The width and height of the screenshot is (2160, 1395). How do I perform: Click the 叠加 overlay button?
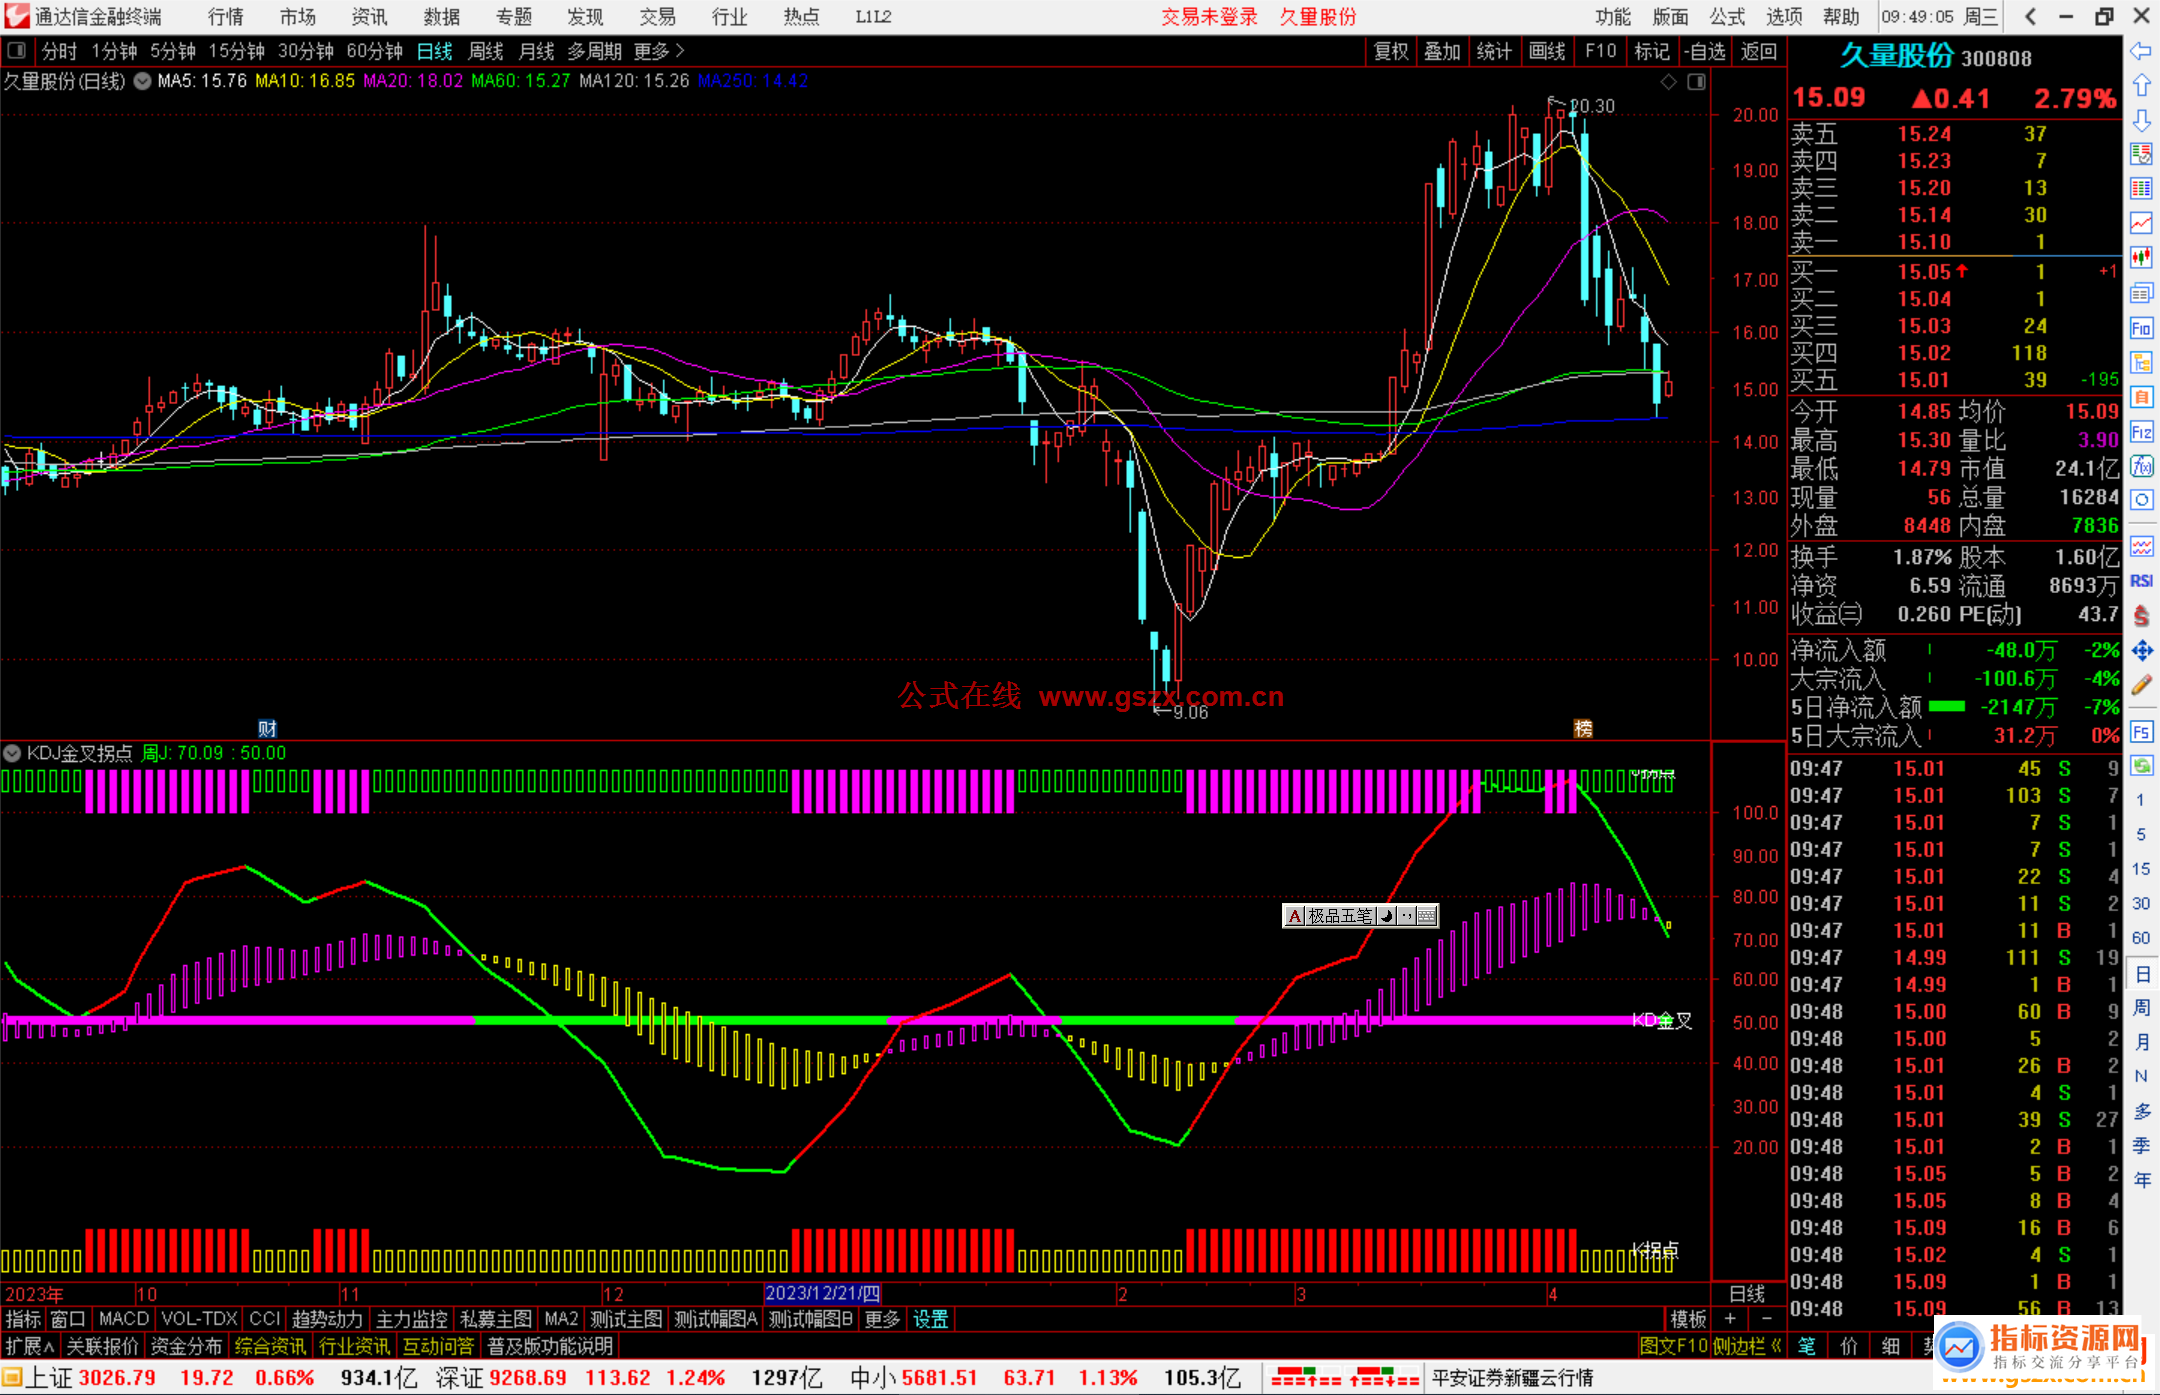[x=1443, y=51]
